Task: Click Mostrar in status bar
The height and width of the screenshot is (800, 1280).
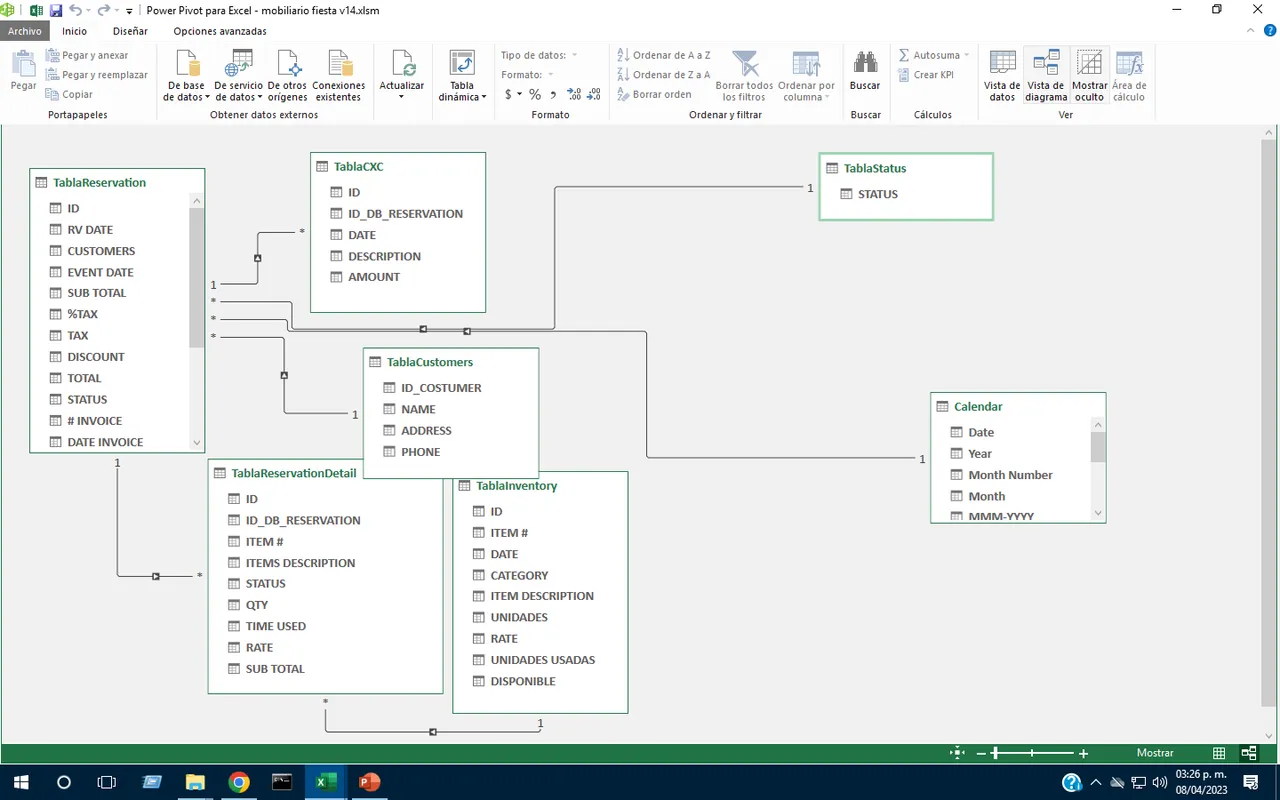Action: (1155, 753)
